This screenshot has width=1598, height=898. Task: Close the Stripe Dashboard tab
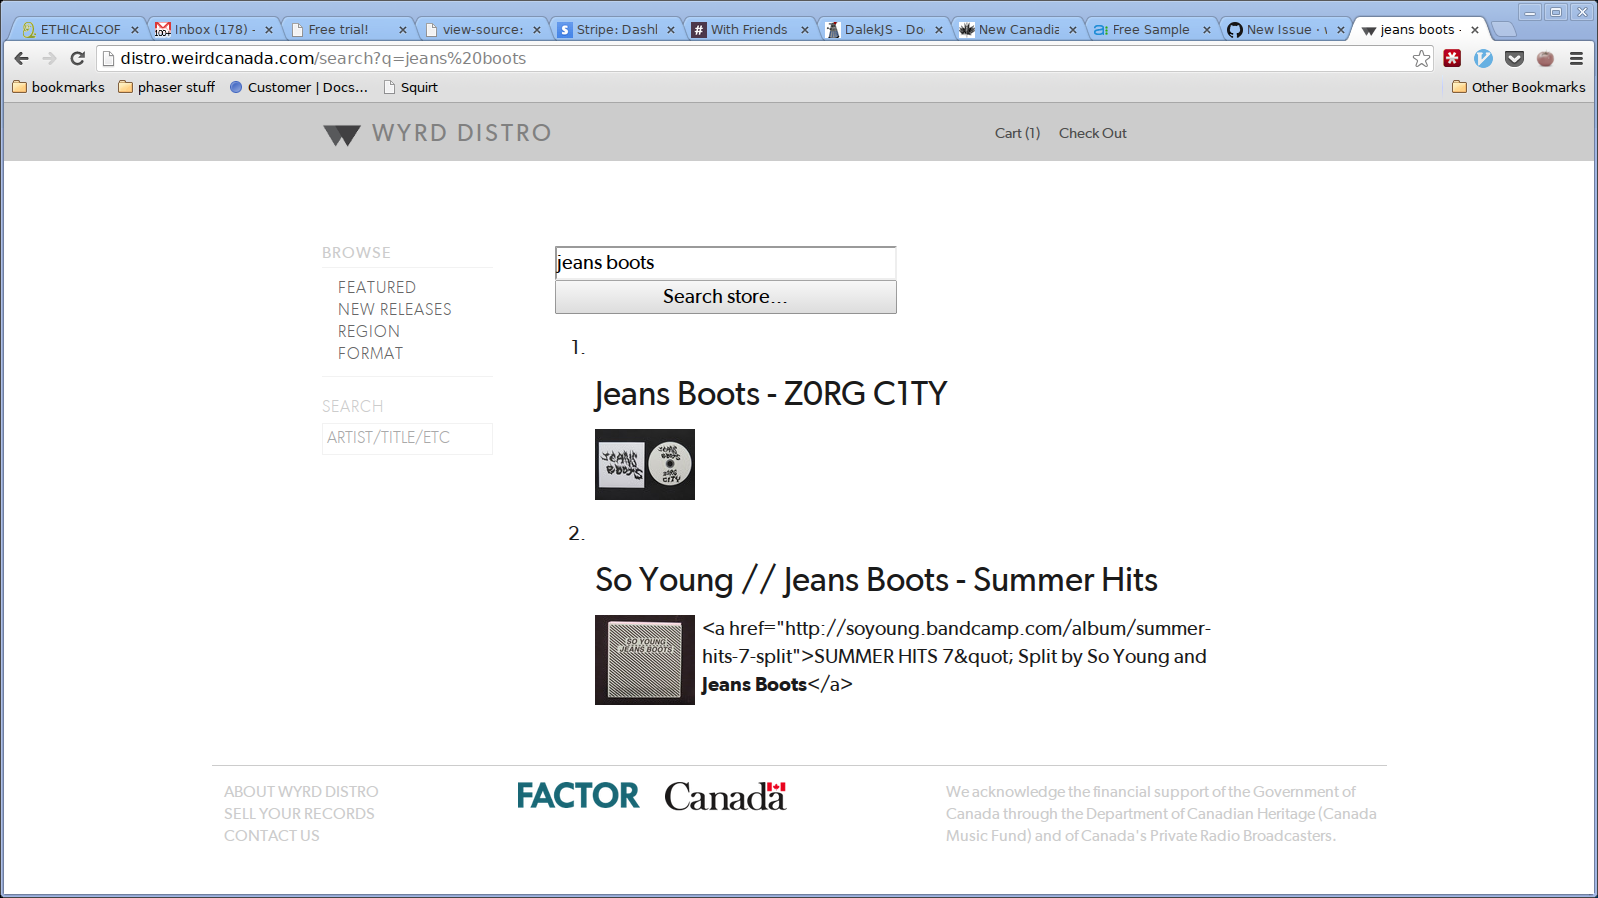click(x=671, y=30)
